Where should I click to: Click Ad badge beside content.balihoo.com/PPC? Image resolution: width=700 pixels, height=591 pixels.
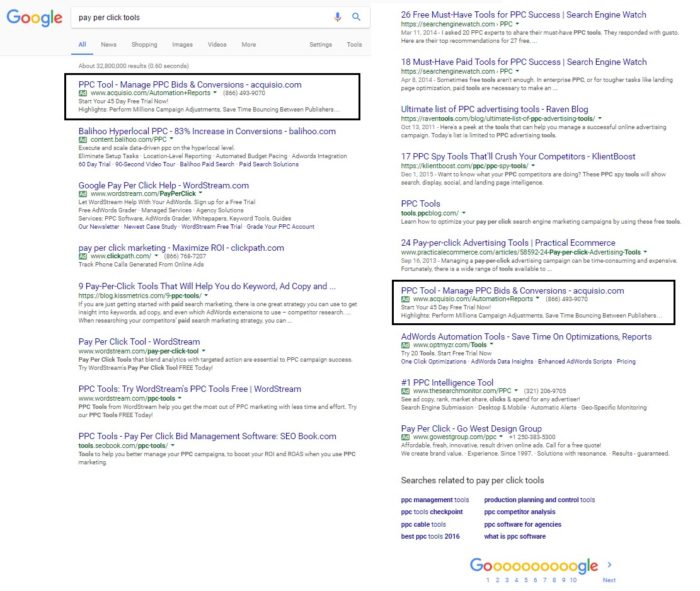click(x=83, y=140)
